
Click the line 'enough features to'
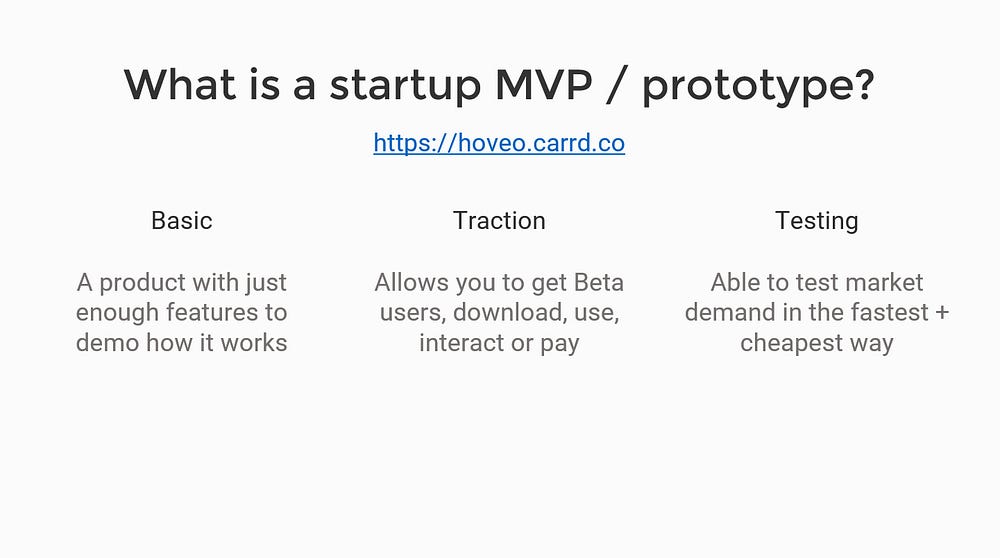182,312
